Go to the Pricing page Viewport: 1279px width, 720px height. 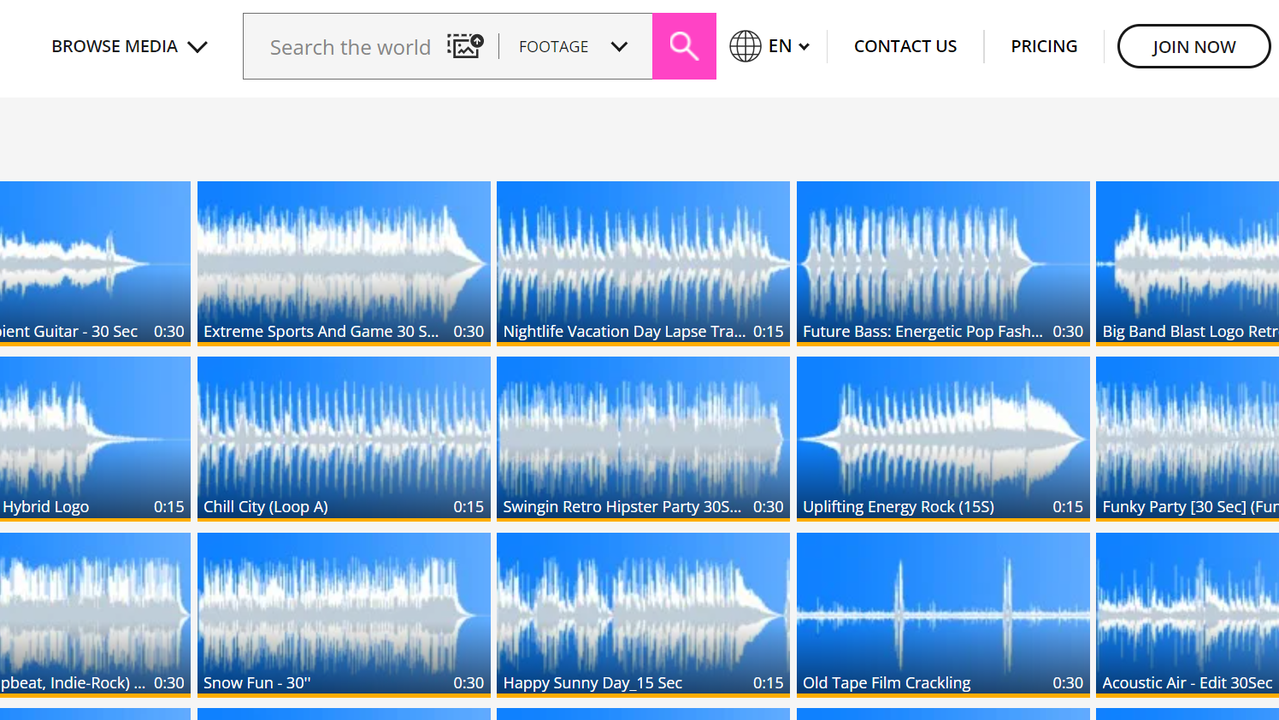coord(1044,46)
